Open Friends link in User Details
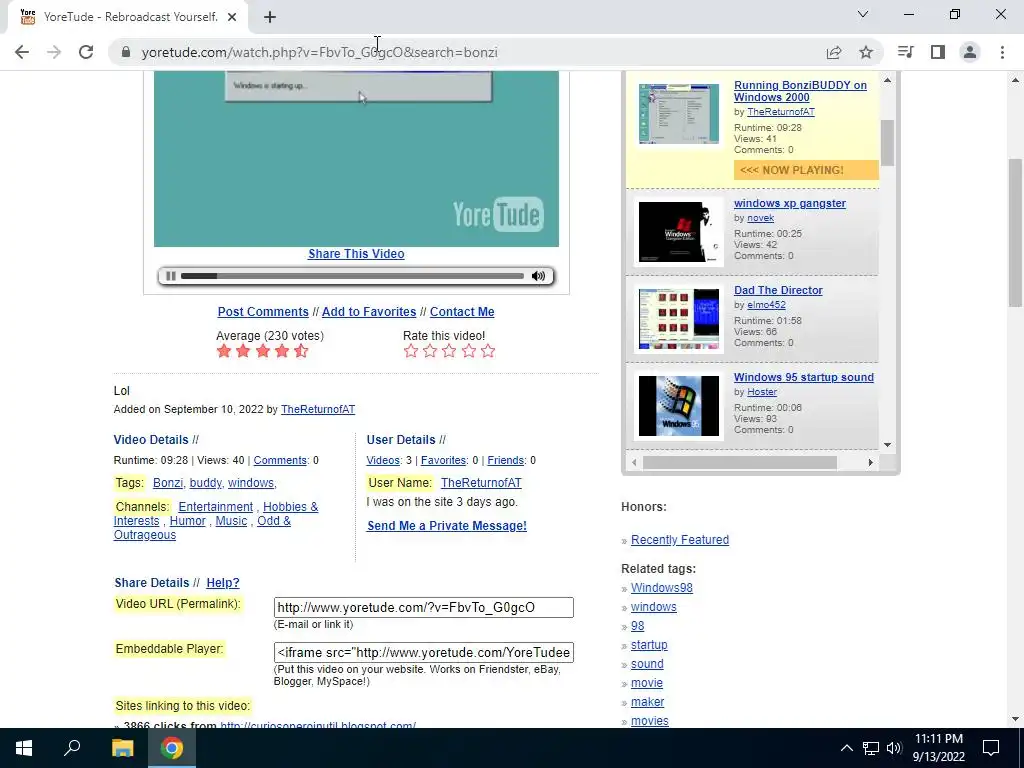 click(x=505, y=460)
